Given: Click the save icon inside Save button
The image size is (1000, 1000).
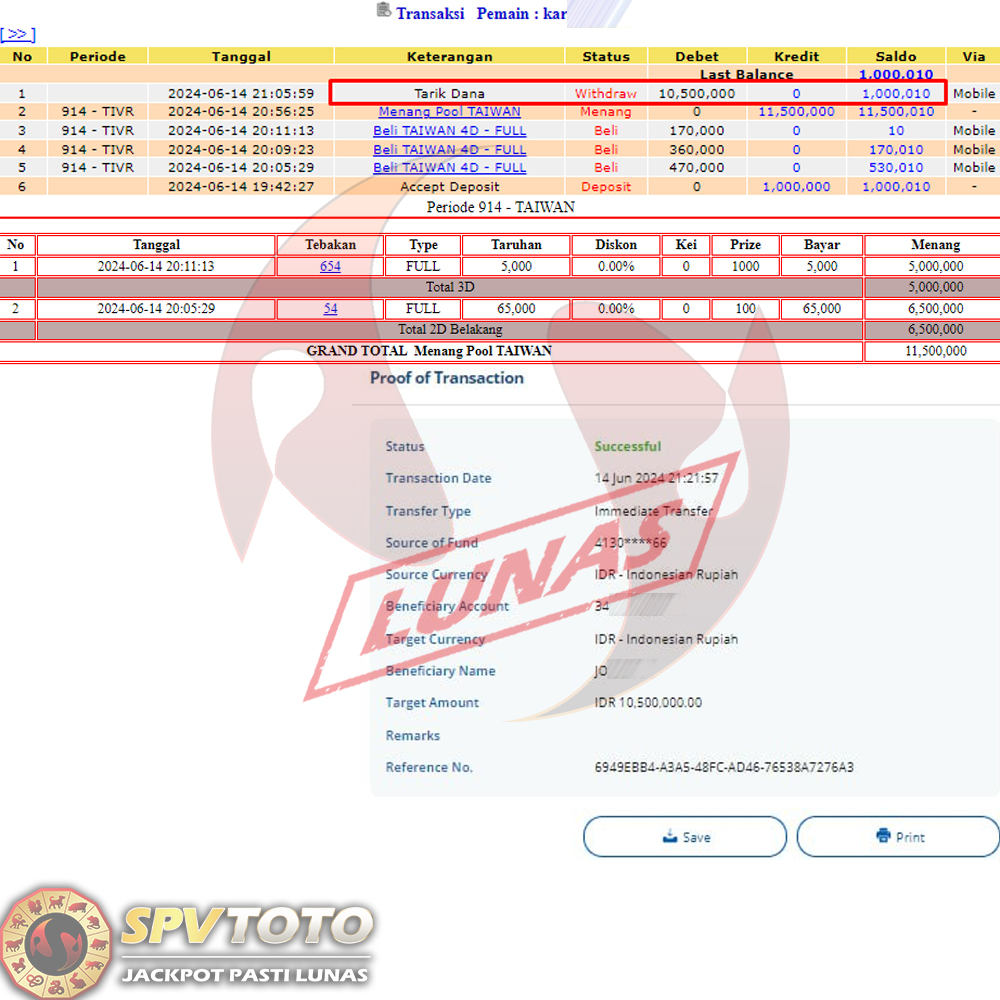Looking at the screenshot, I should 670,836.
